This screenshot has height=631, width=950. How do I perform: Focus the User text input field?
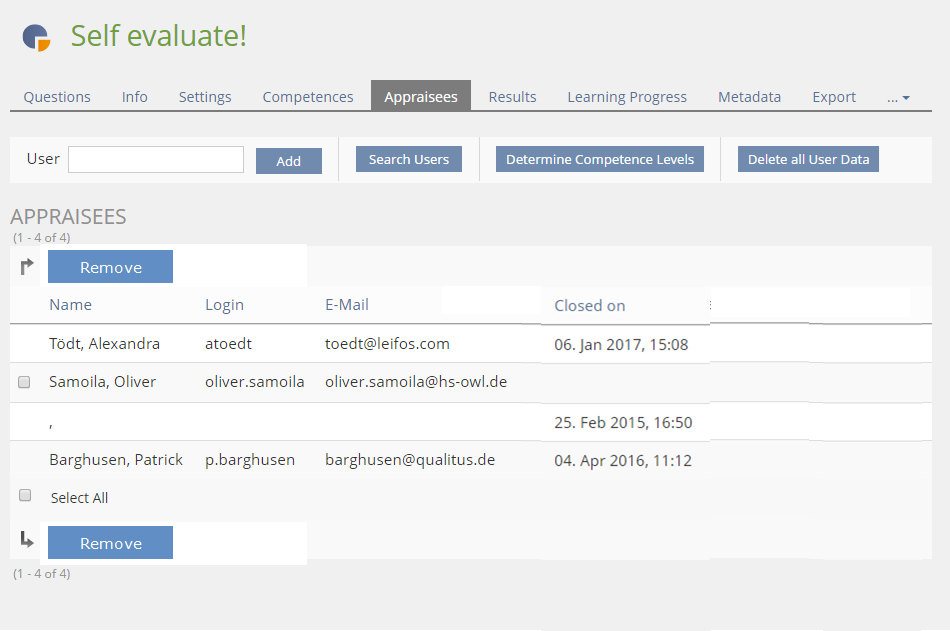pos(156,160)
